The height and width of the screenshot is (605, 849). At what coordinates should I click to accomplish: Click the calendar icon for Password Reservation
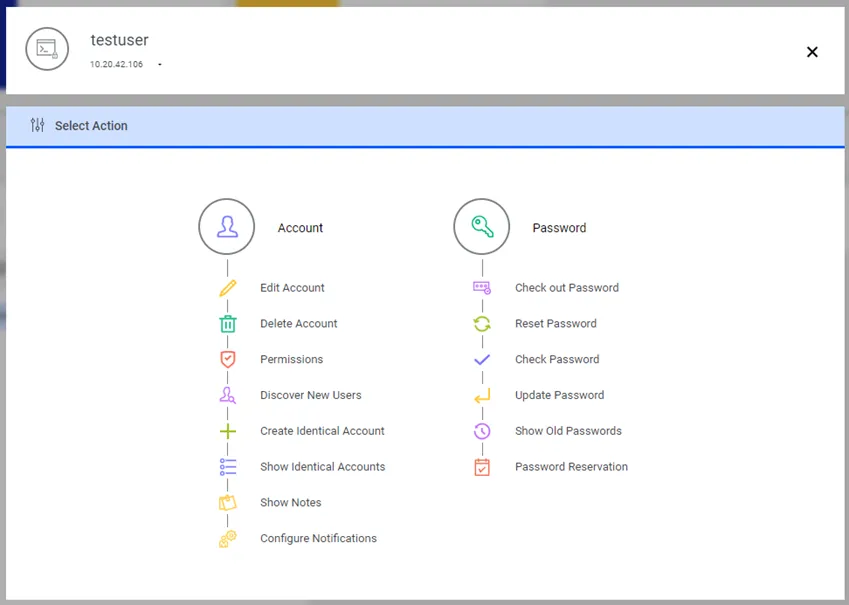point(482,466)
